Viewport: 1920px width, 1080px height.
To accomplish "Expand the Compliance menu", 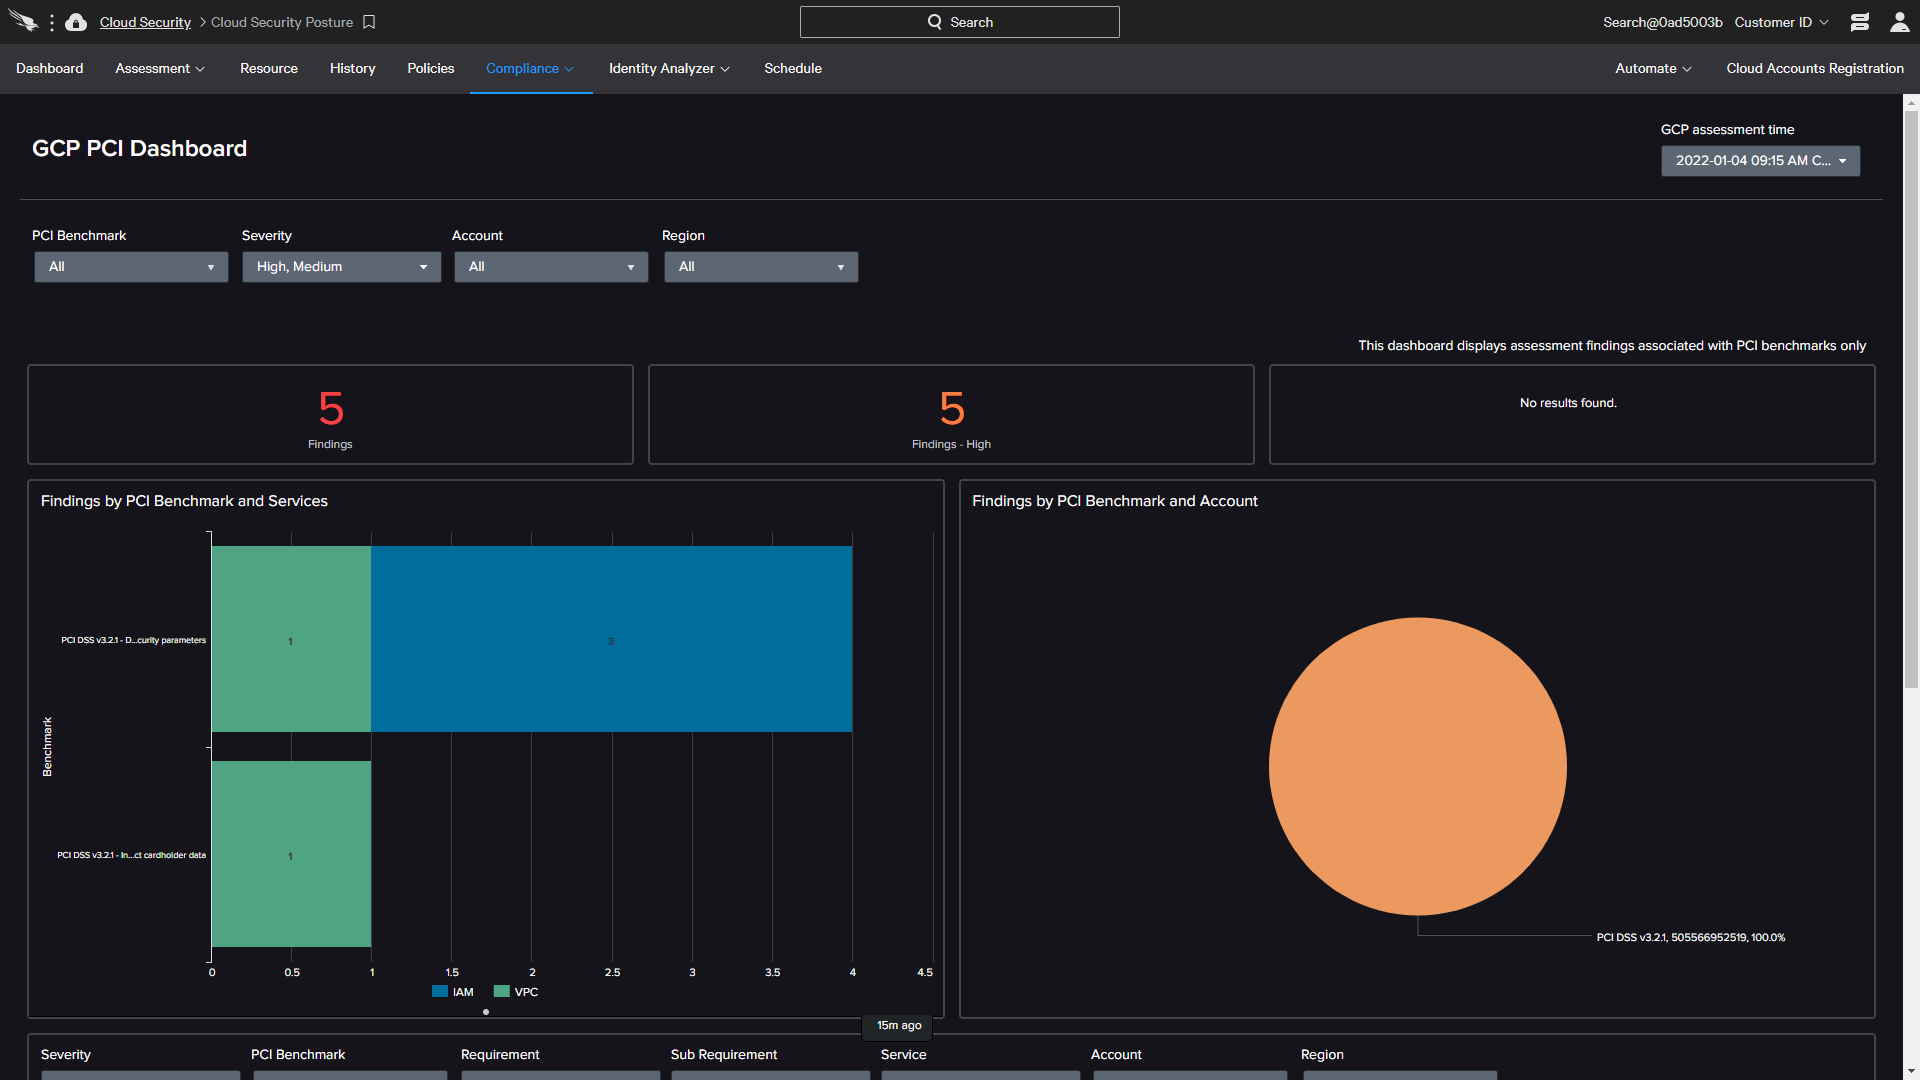I will 530,68.
